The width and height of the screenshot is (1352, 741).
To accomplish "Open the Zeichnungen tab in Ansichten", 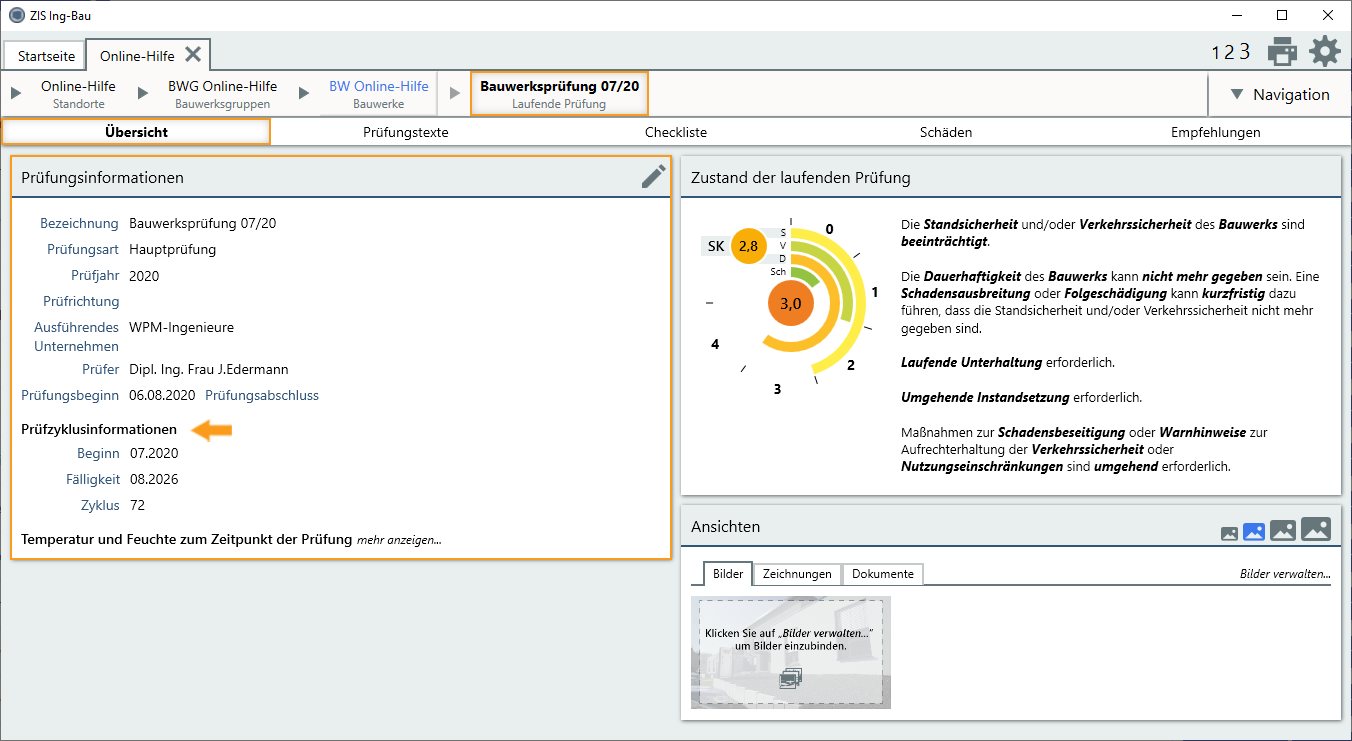I will [796, 574].
